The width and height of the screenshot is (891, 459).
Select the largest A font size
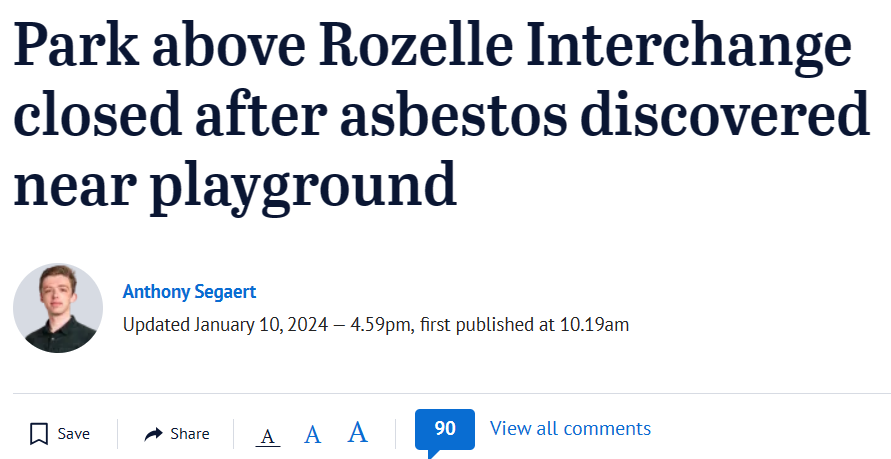coord(357,432)
